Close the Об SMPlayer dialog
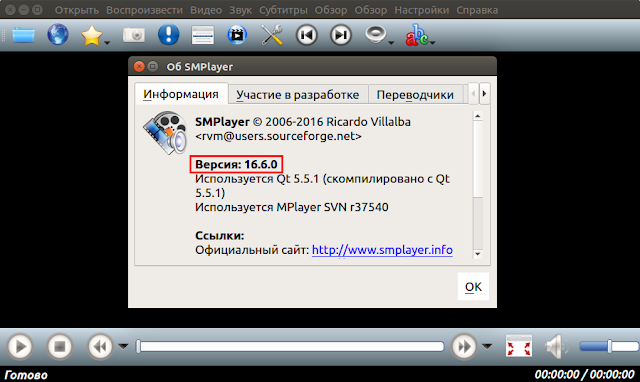The width and height of the screenshot is (640, 382). pyautogui.click(x=139, y=67)
